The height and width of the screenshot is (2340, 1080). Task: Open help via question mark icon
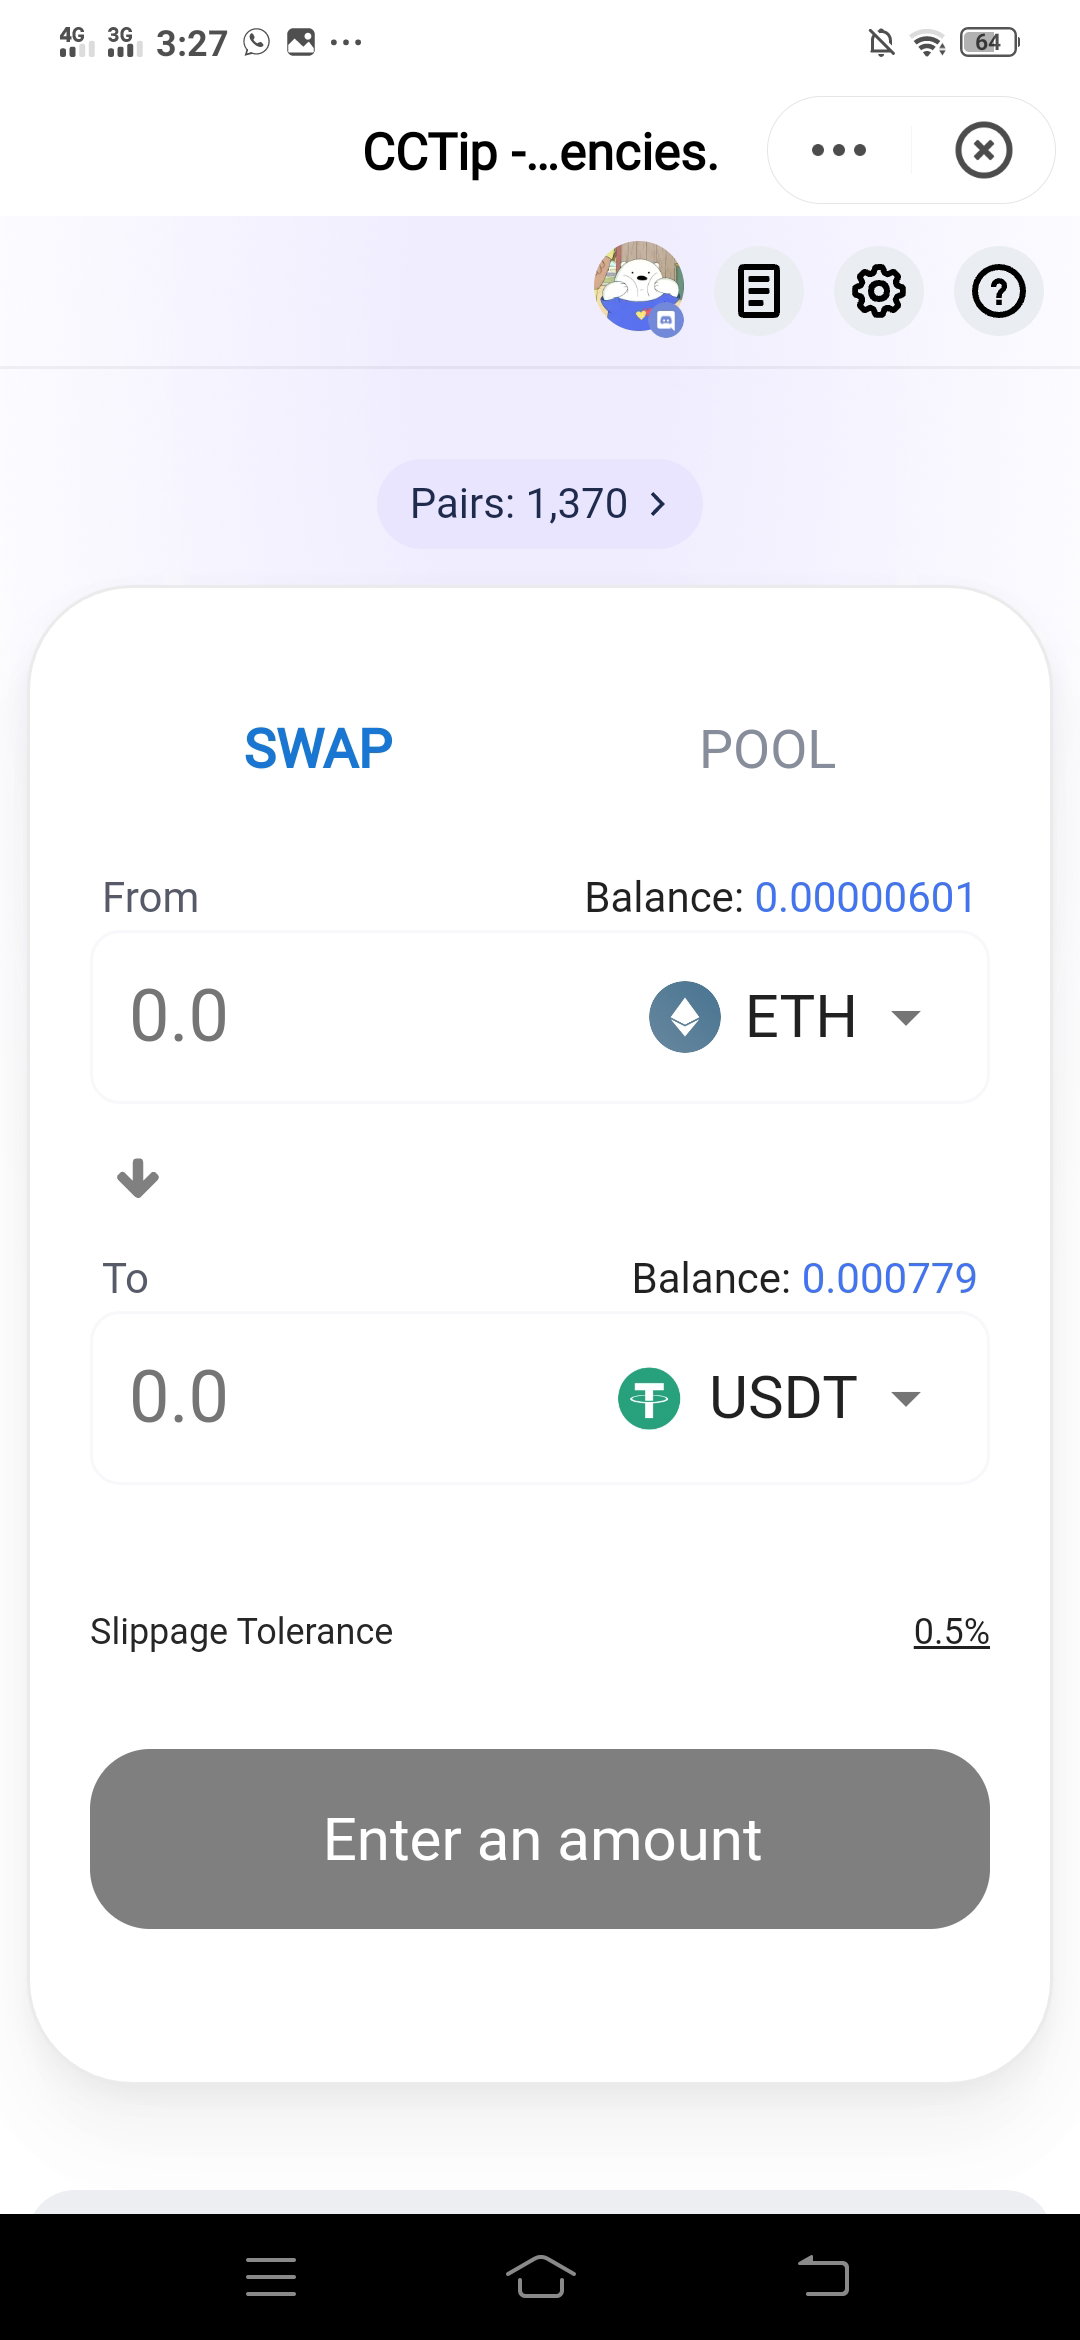999,291
